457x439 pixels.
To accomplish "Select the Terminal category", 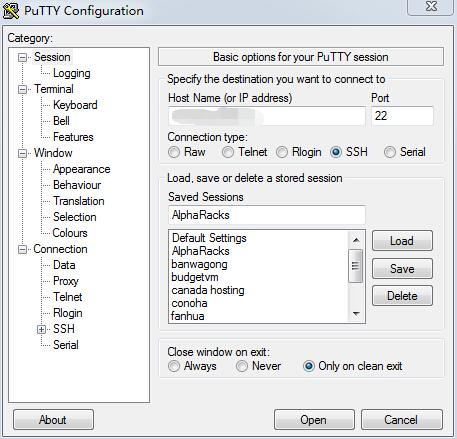I will point(54,89).
